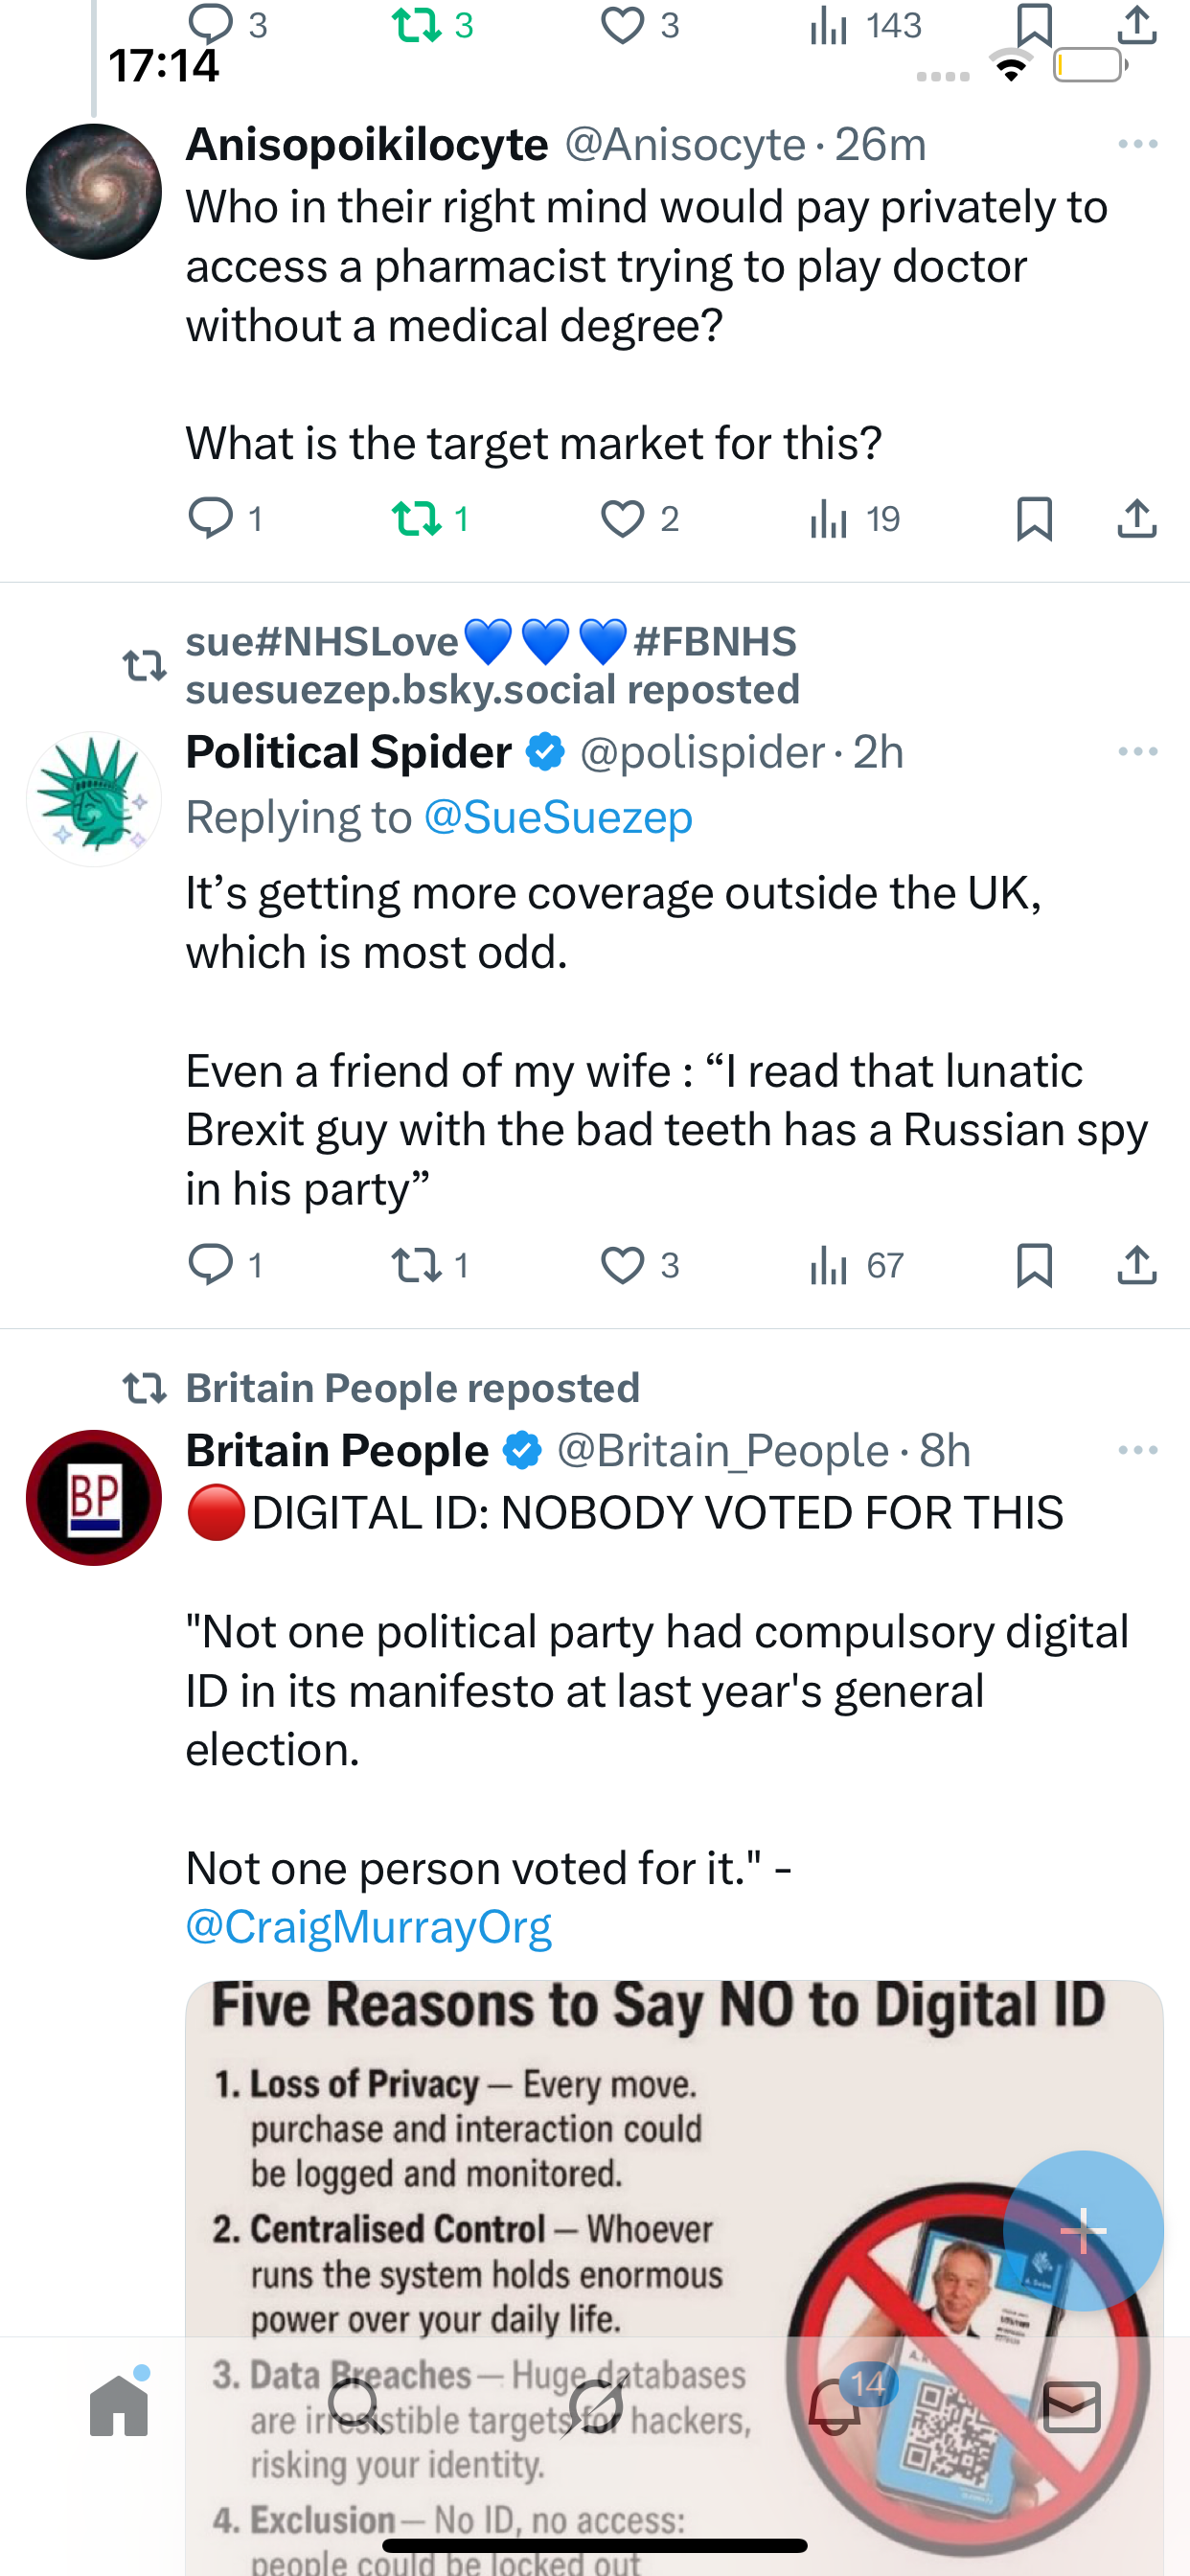The height and width of the screenshot is (2576, 1190).
Task: Open more options for Anisopoikilocyte's post
Action: point(1138,145)
